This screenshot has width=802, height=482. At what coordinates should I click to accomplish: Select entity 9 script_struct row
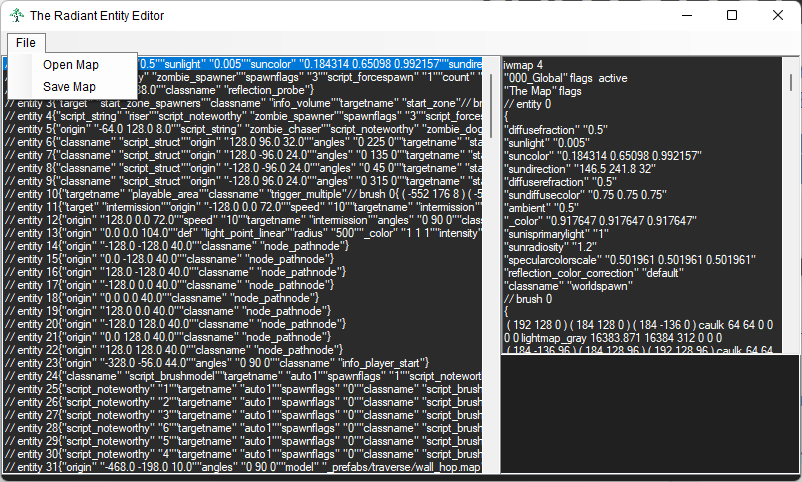click(243, 181)
